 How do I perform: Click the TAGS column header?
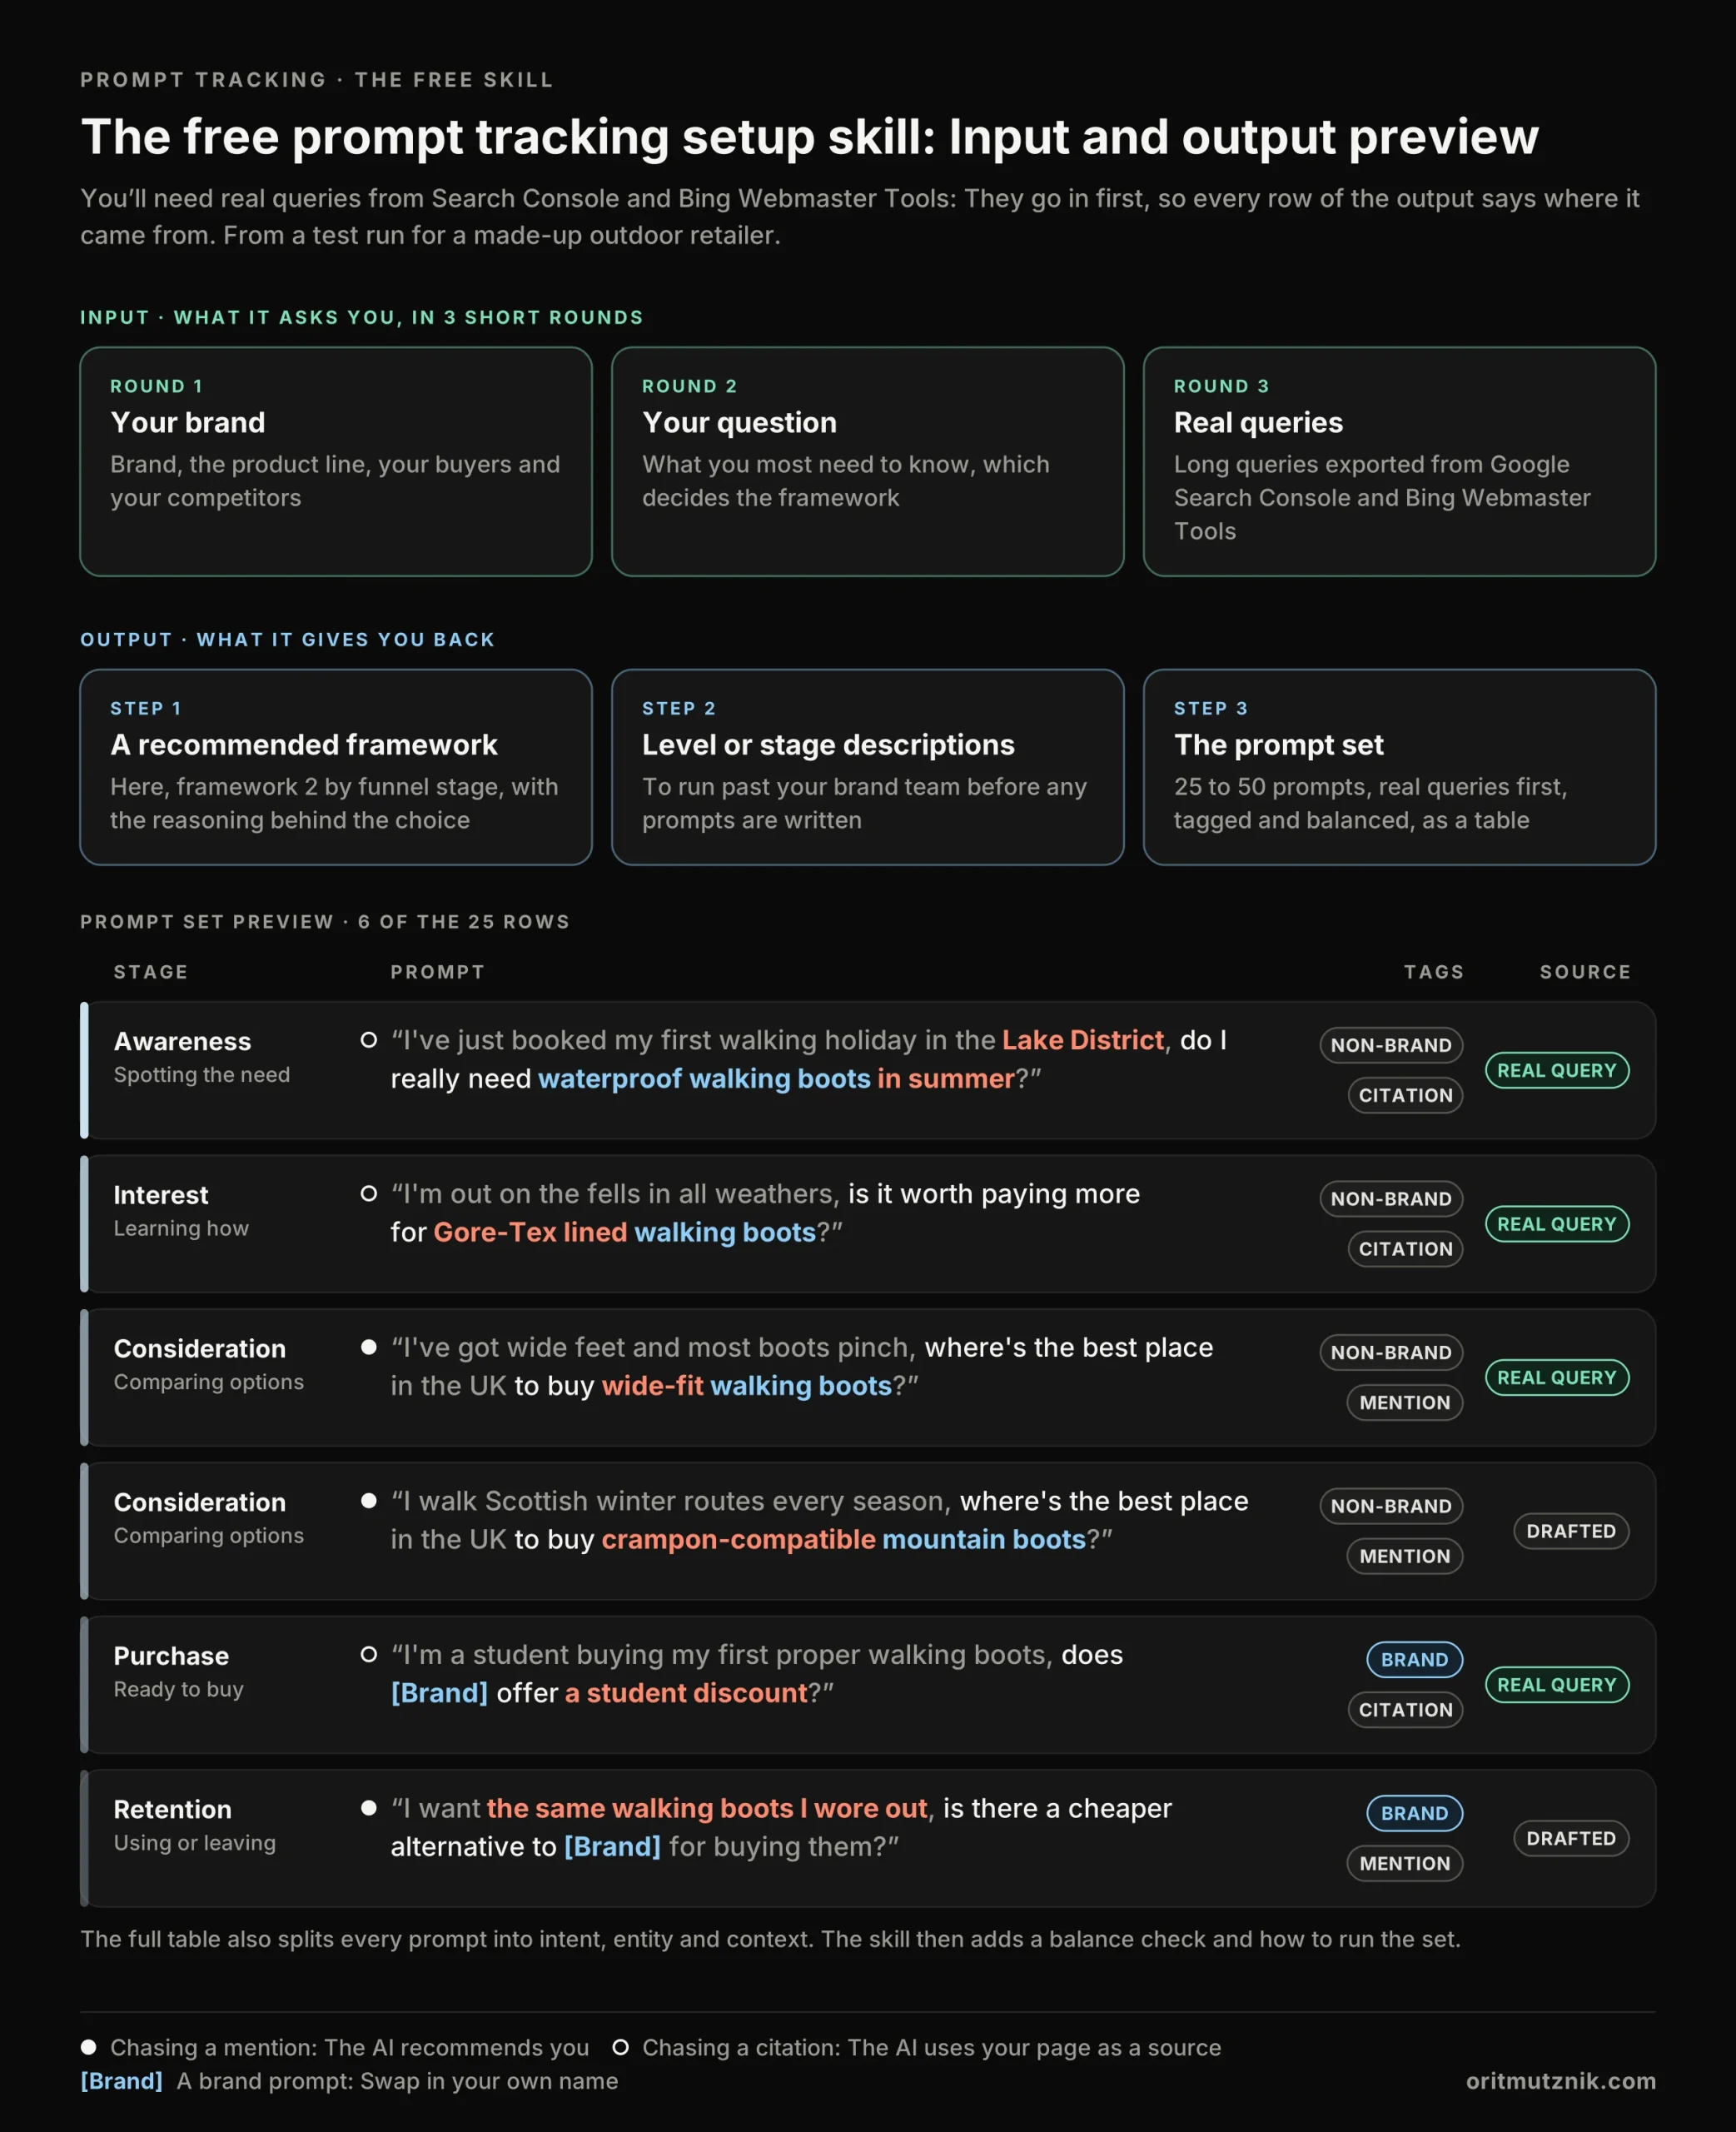(1433, 972)
